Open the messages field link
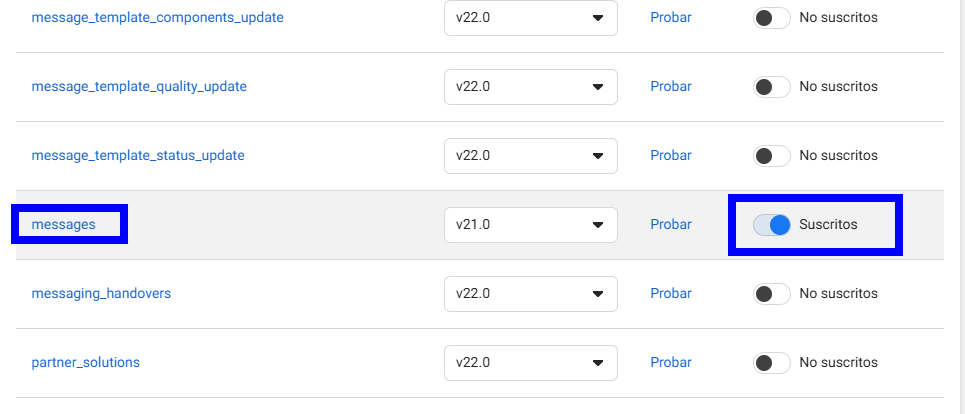 [64, 225]
